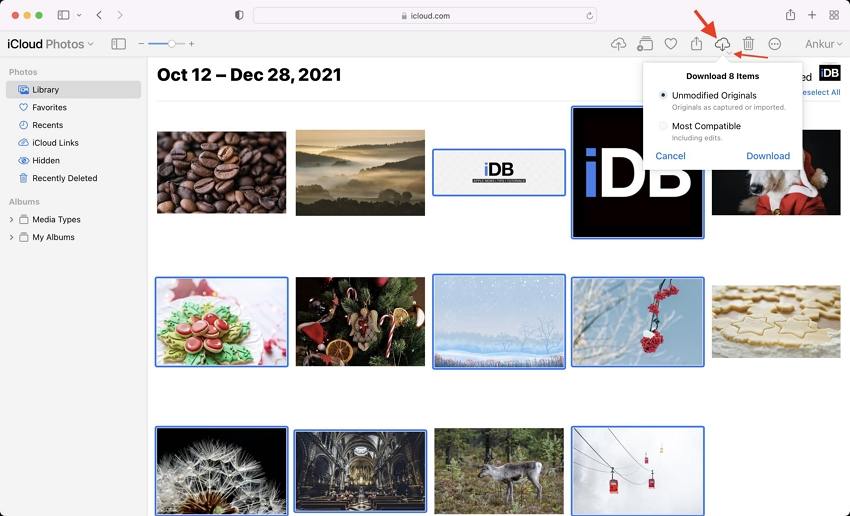The image size is (850, 516).
Task: Open Favorites in the sidebar
Action: click(49, 107)
